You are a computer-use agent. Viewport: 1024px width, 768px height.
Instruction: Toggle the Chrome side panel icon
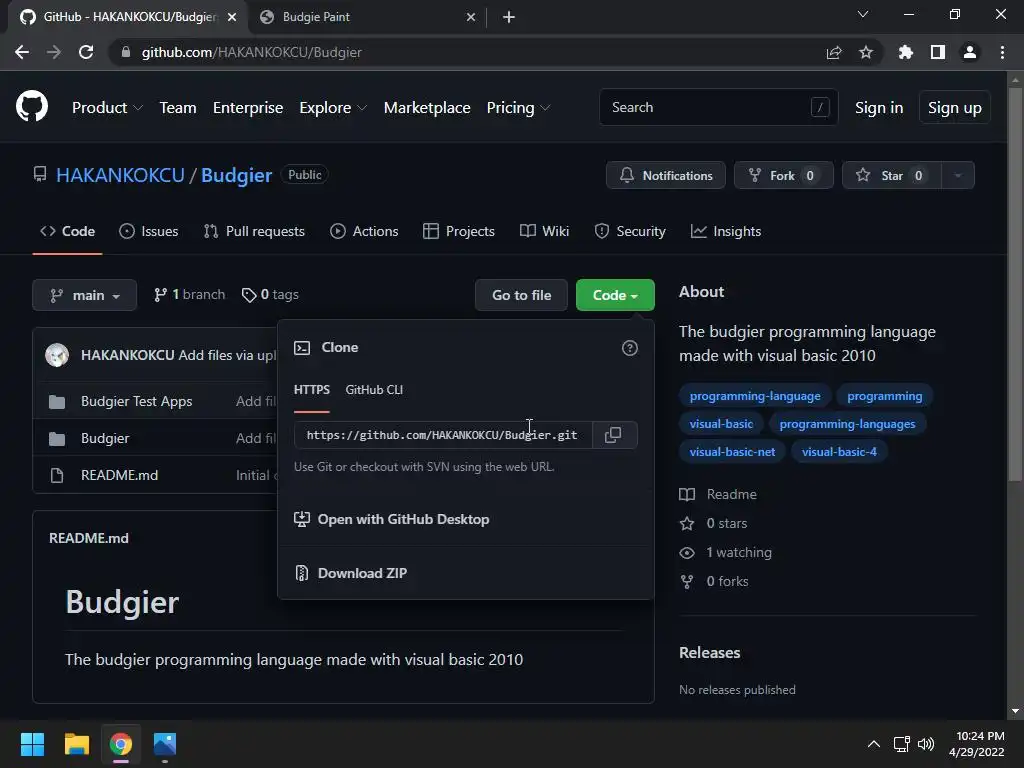coord(938,52)
